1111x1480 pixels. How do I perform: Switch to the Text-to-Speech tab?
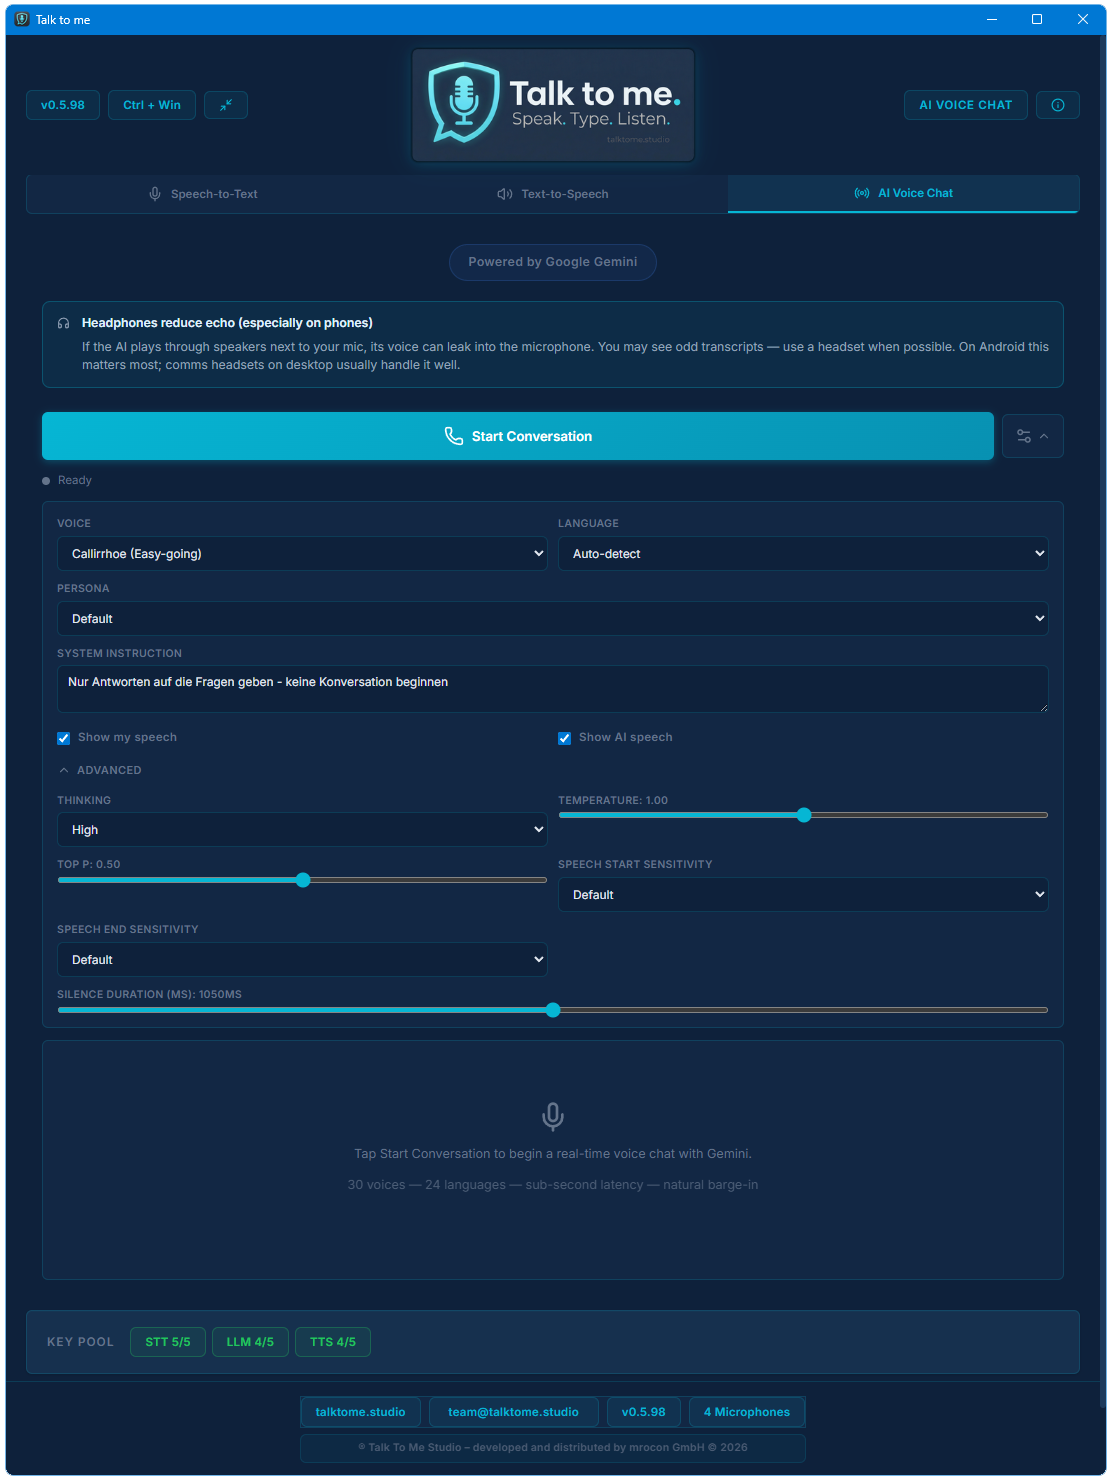(553, 194)
